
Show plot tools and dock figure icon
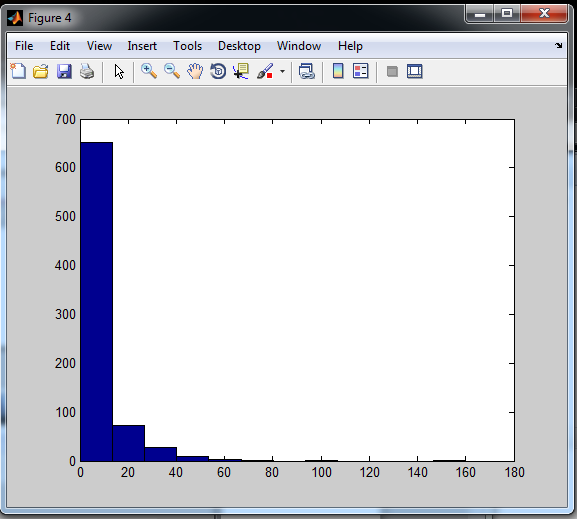(x=415, y=71)
